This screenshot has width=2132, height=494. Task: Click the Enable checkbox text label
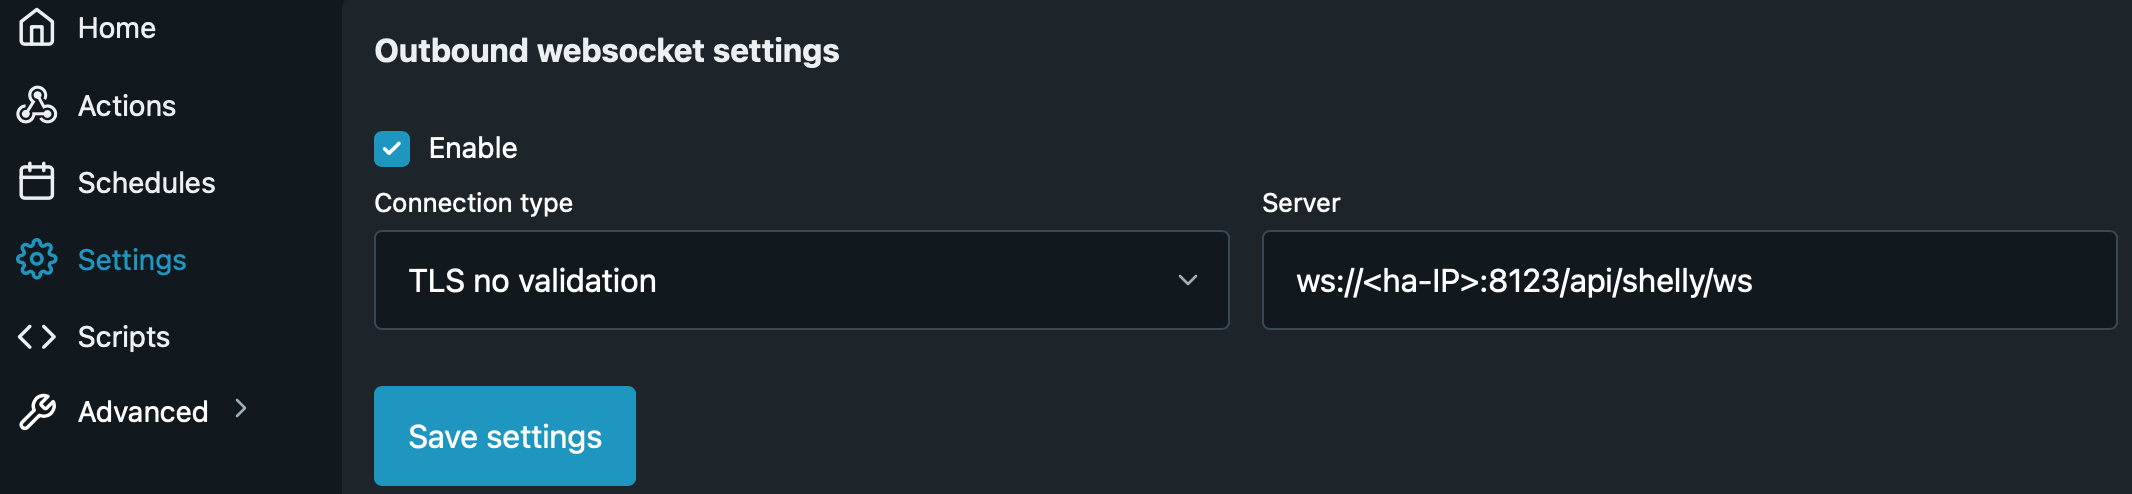[x=473, y=148]
